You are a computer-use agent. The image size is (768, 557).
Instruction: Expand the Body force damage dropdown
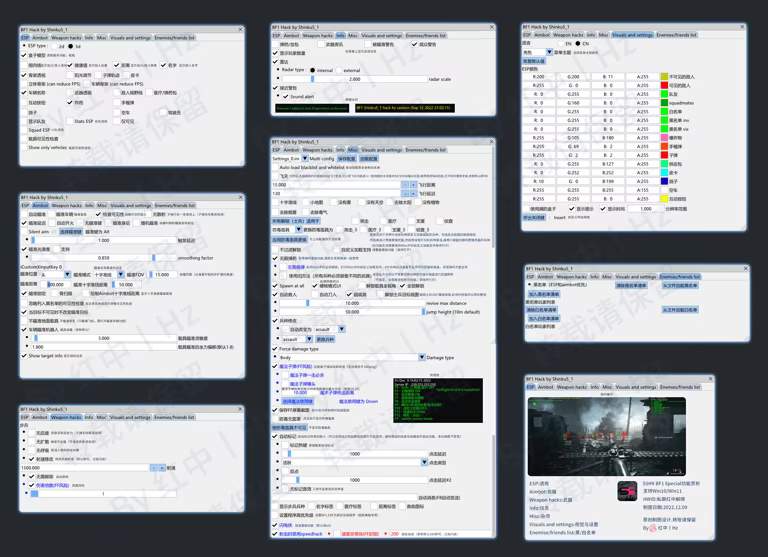point(347,357)
